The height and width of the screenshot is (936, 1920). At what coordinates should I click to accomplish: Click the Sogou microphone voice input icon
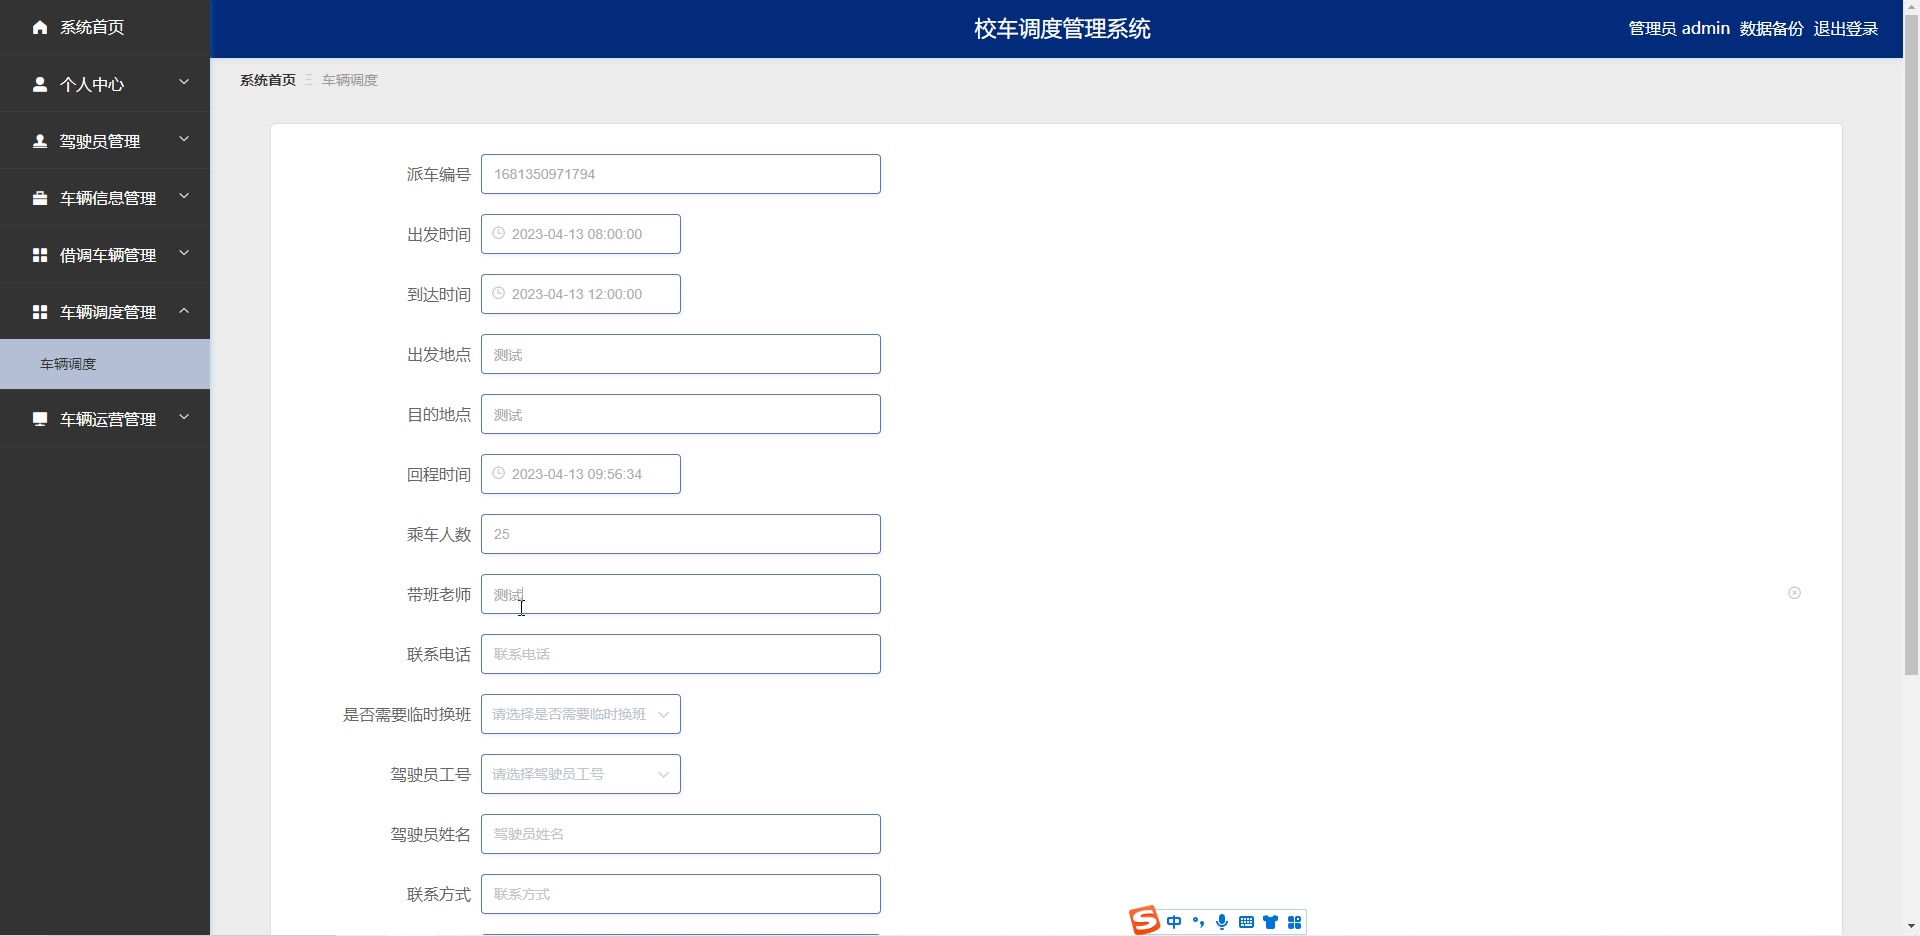1221,921
